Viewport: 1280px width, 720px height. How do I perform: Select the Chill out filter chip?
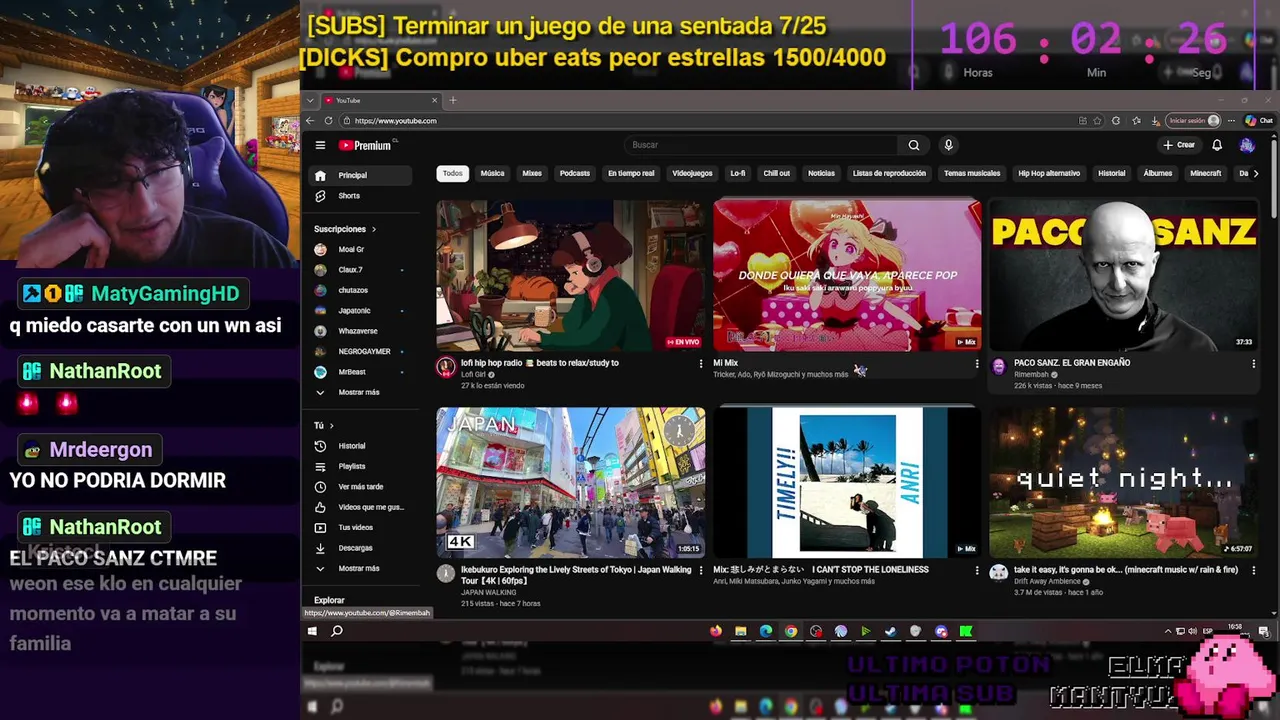tap(776, 173)
